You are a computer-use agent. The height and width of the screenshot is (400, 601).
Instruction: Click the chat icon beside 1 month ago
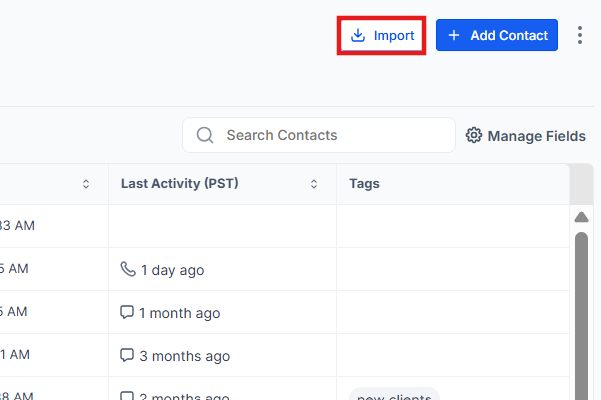coord(127,312)
